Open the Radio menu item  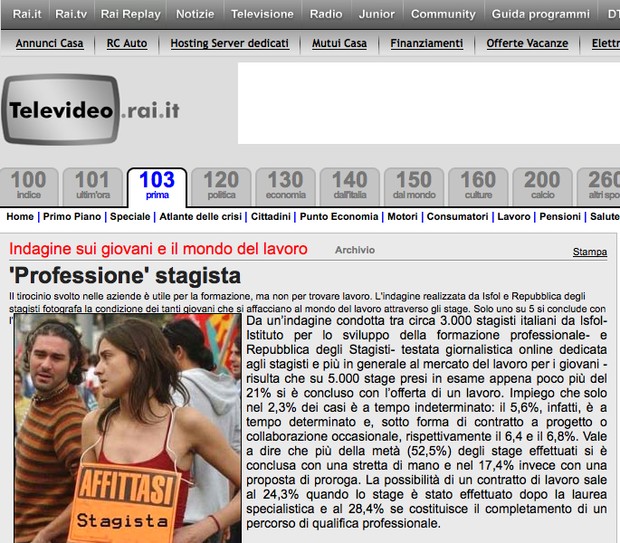pyautogui.click(x=326, y=14)
